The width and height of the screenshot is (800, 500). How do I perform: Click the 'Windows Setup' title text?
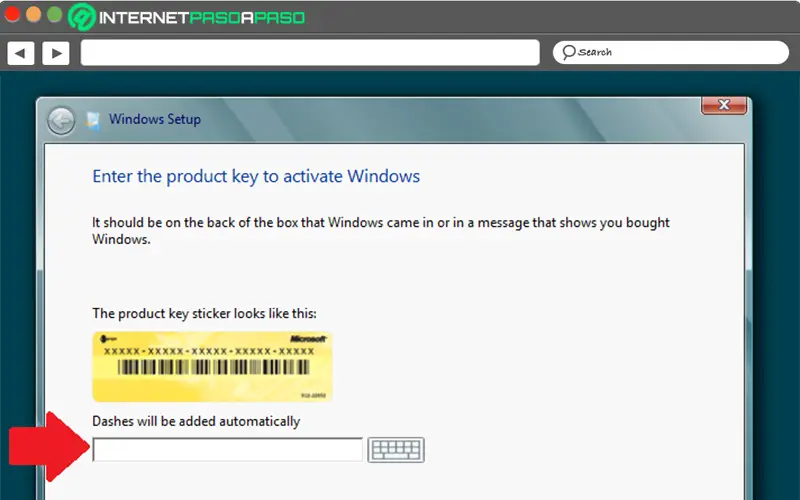(x=155, y=119)
